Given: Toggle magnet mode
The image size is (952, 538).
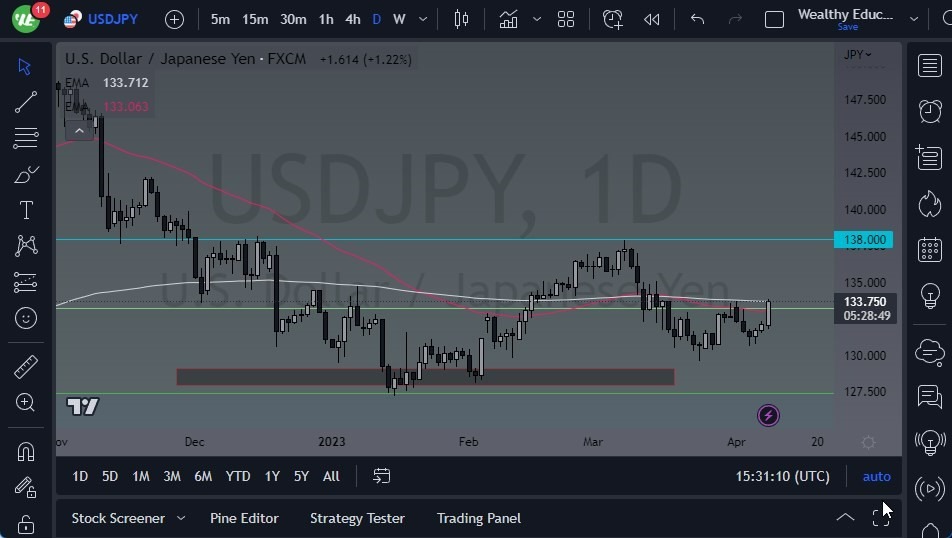Looking at the screenshot, I should click(x=26, y=452).
